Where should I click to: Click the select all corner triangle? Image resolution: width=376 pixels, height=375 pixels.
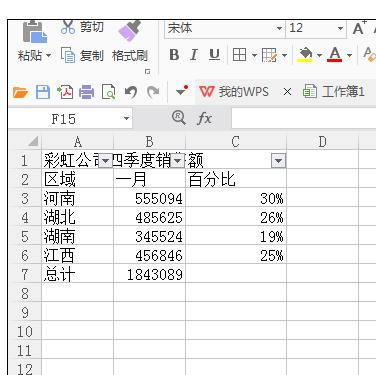coord(33,141)
